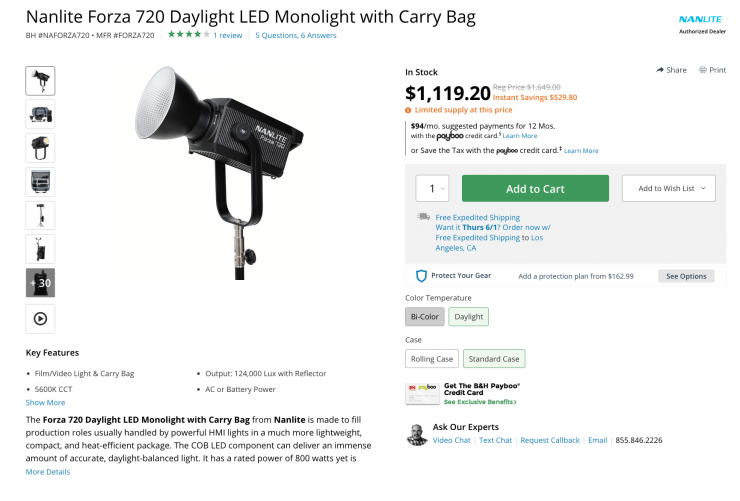Viewport: 740px width, 501px height.
Task: Choose the Rolling Case option
Action: 431,358
